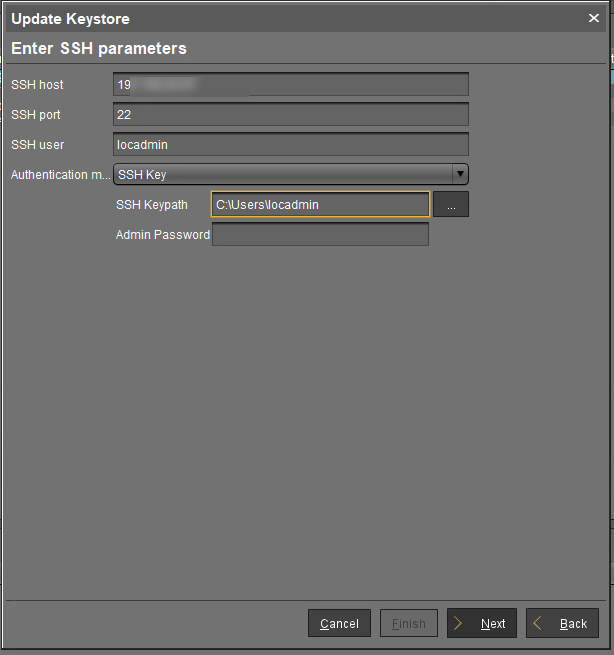Select the SSH user text field
Screen dimensions: 614x655
pyautogui.click(x=290, y=145)
